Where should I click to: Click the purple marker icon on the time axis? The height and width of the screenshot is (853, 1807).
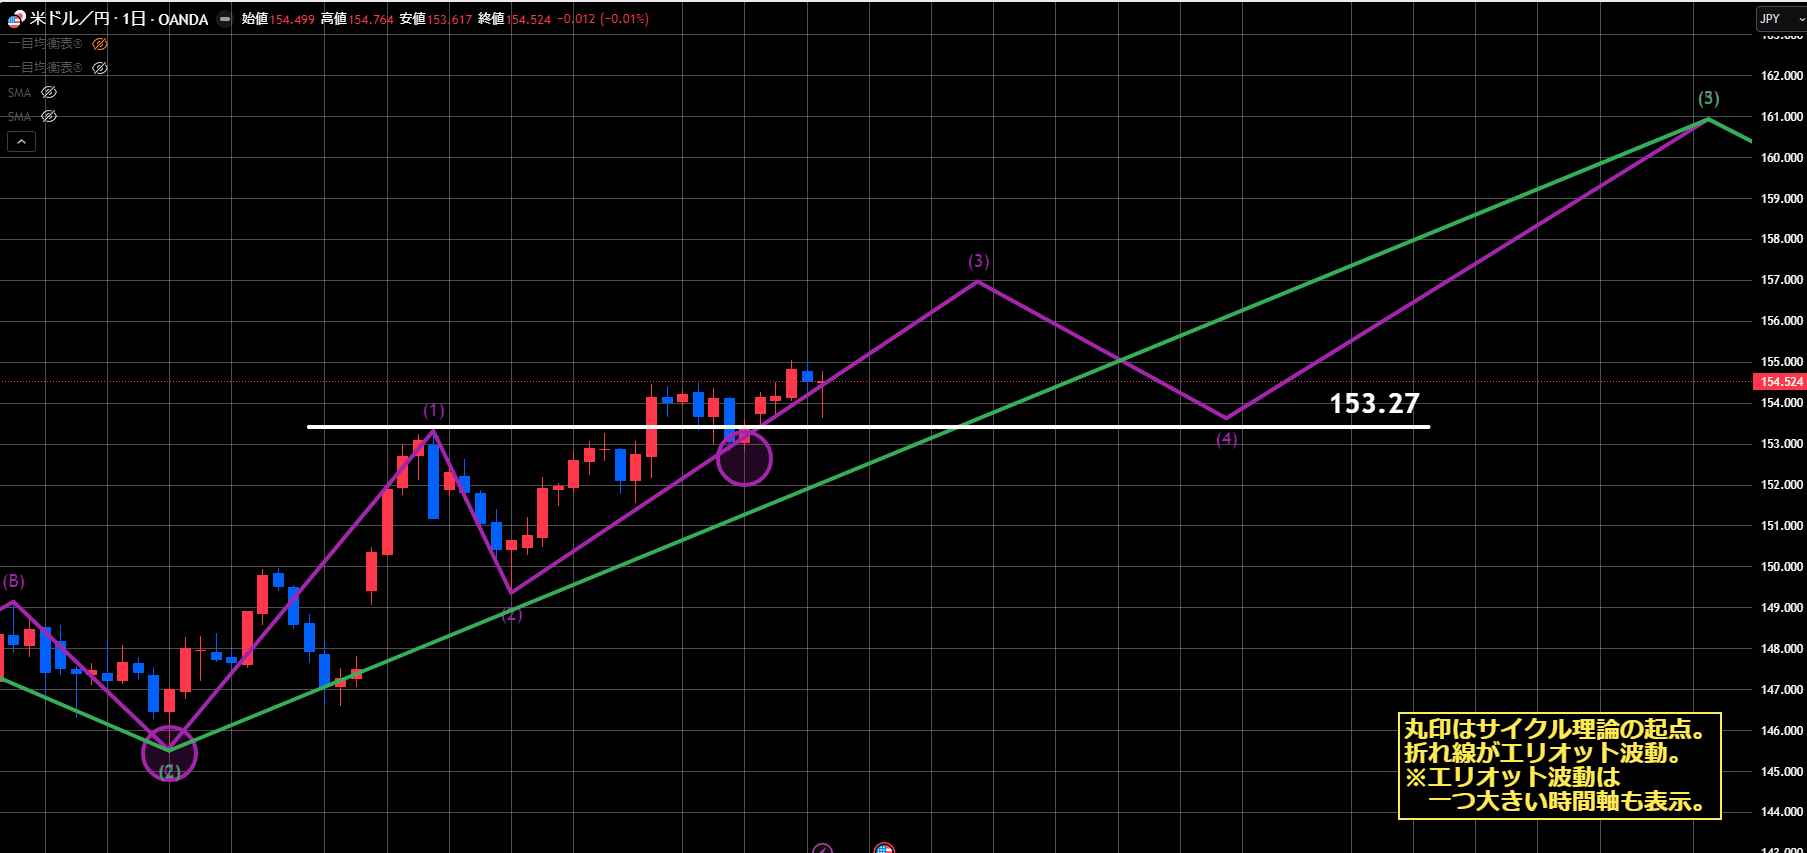pyautogui.click(x=822, y=849)
